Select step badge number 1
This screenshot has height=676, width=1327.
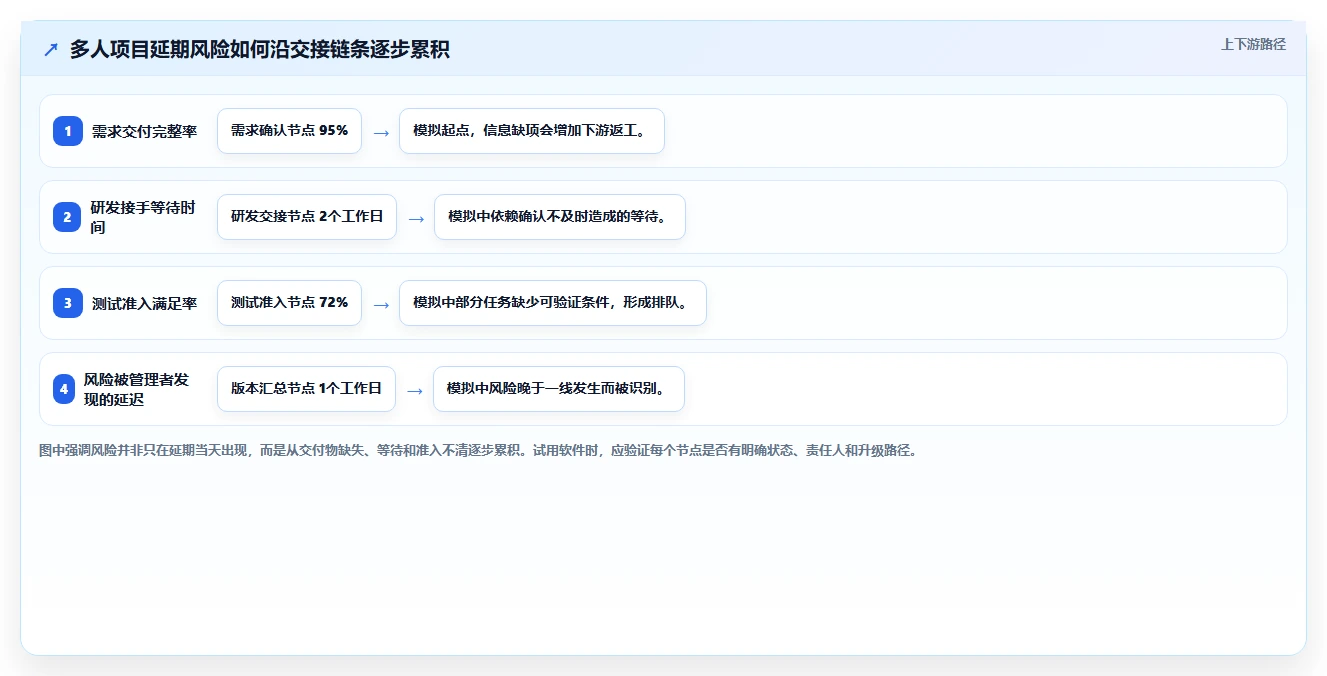coord(68,131)
